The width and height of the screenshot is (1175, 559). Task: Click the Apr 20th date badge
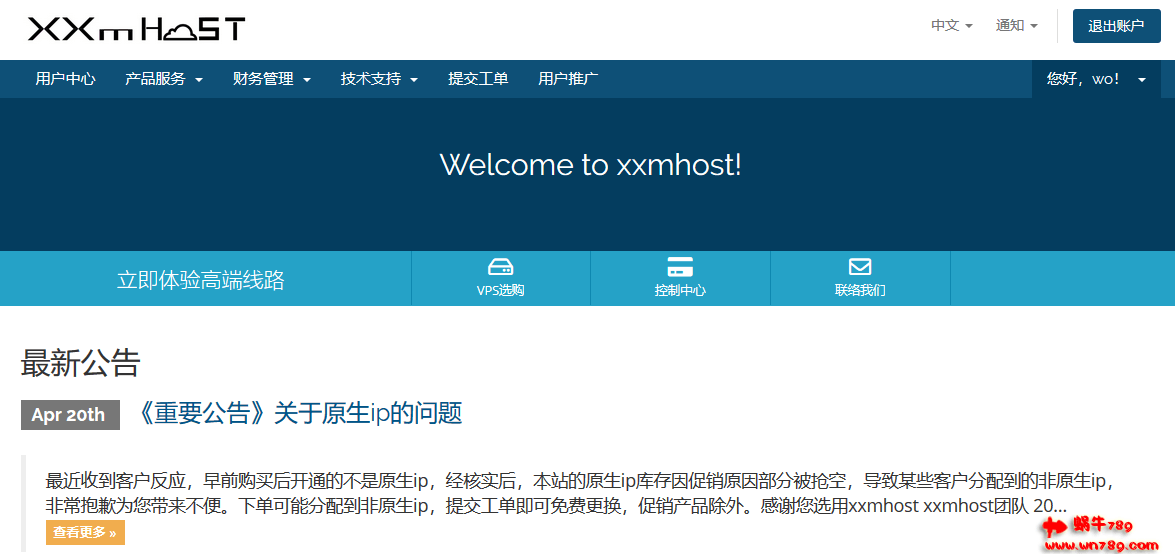tap(69, 415)
